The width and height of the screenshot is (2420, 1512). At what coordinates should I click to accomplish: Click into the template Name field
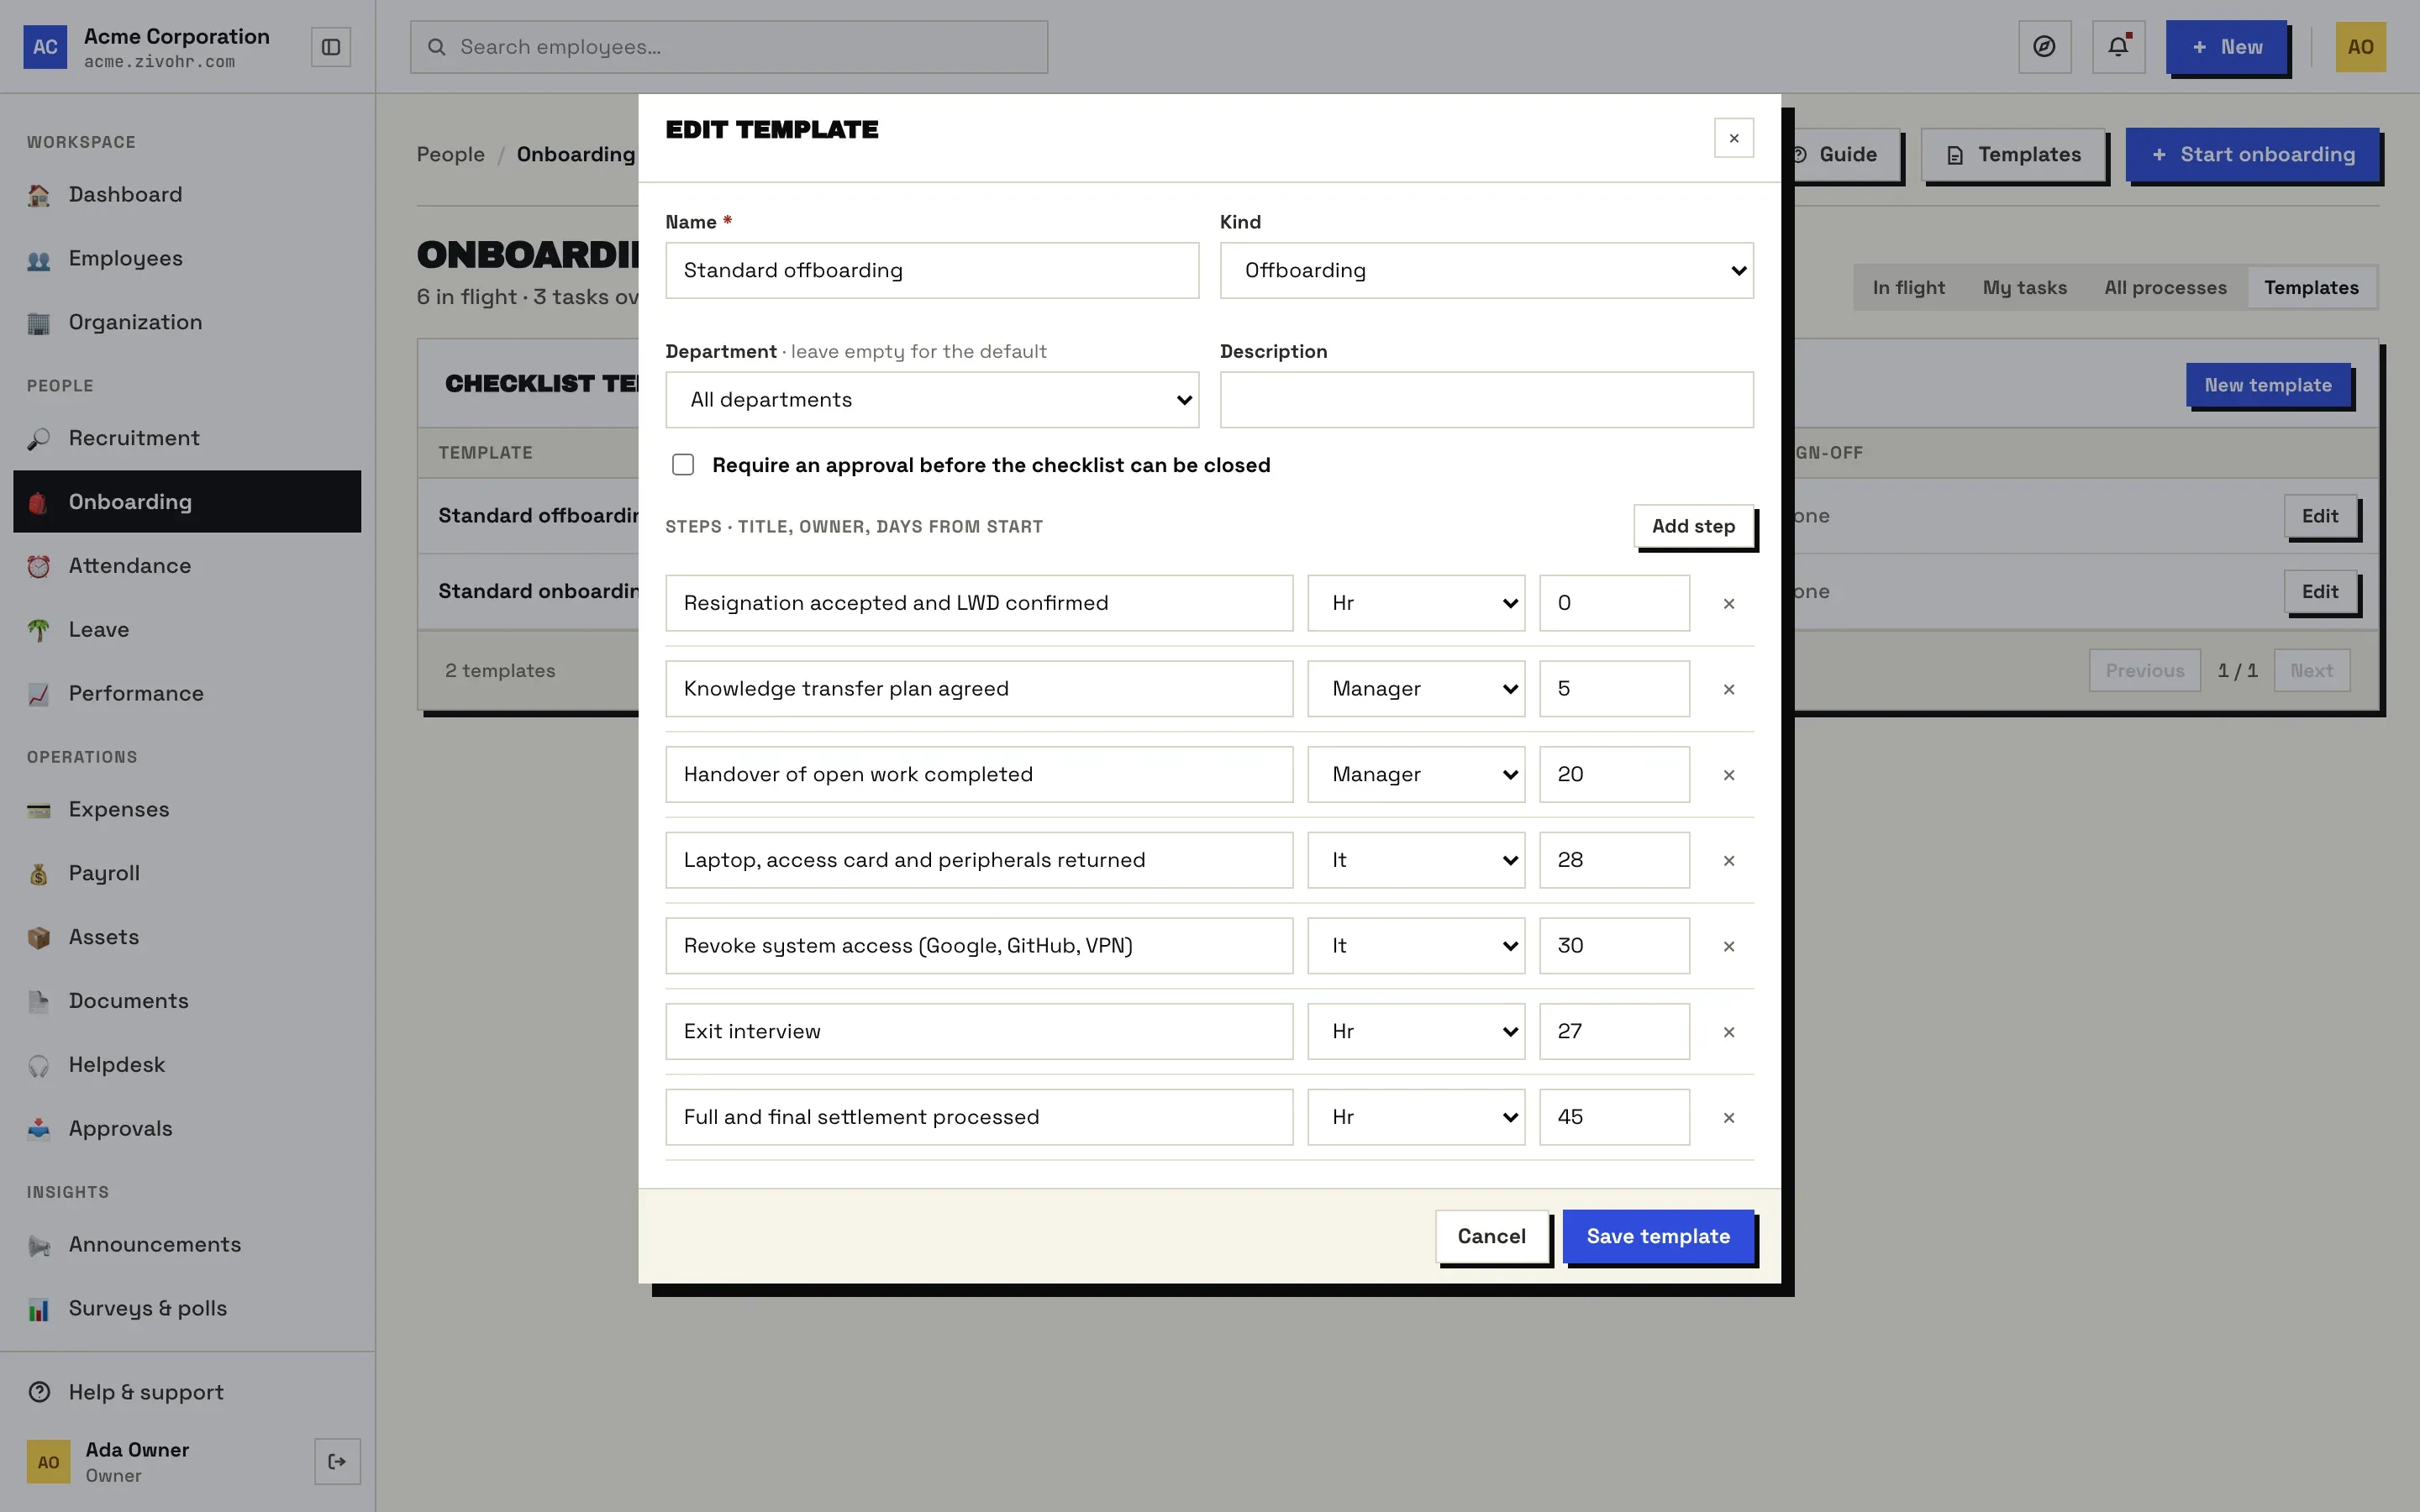932,270
